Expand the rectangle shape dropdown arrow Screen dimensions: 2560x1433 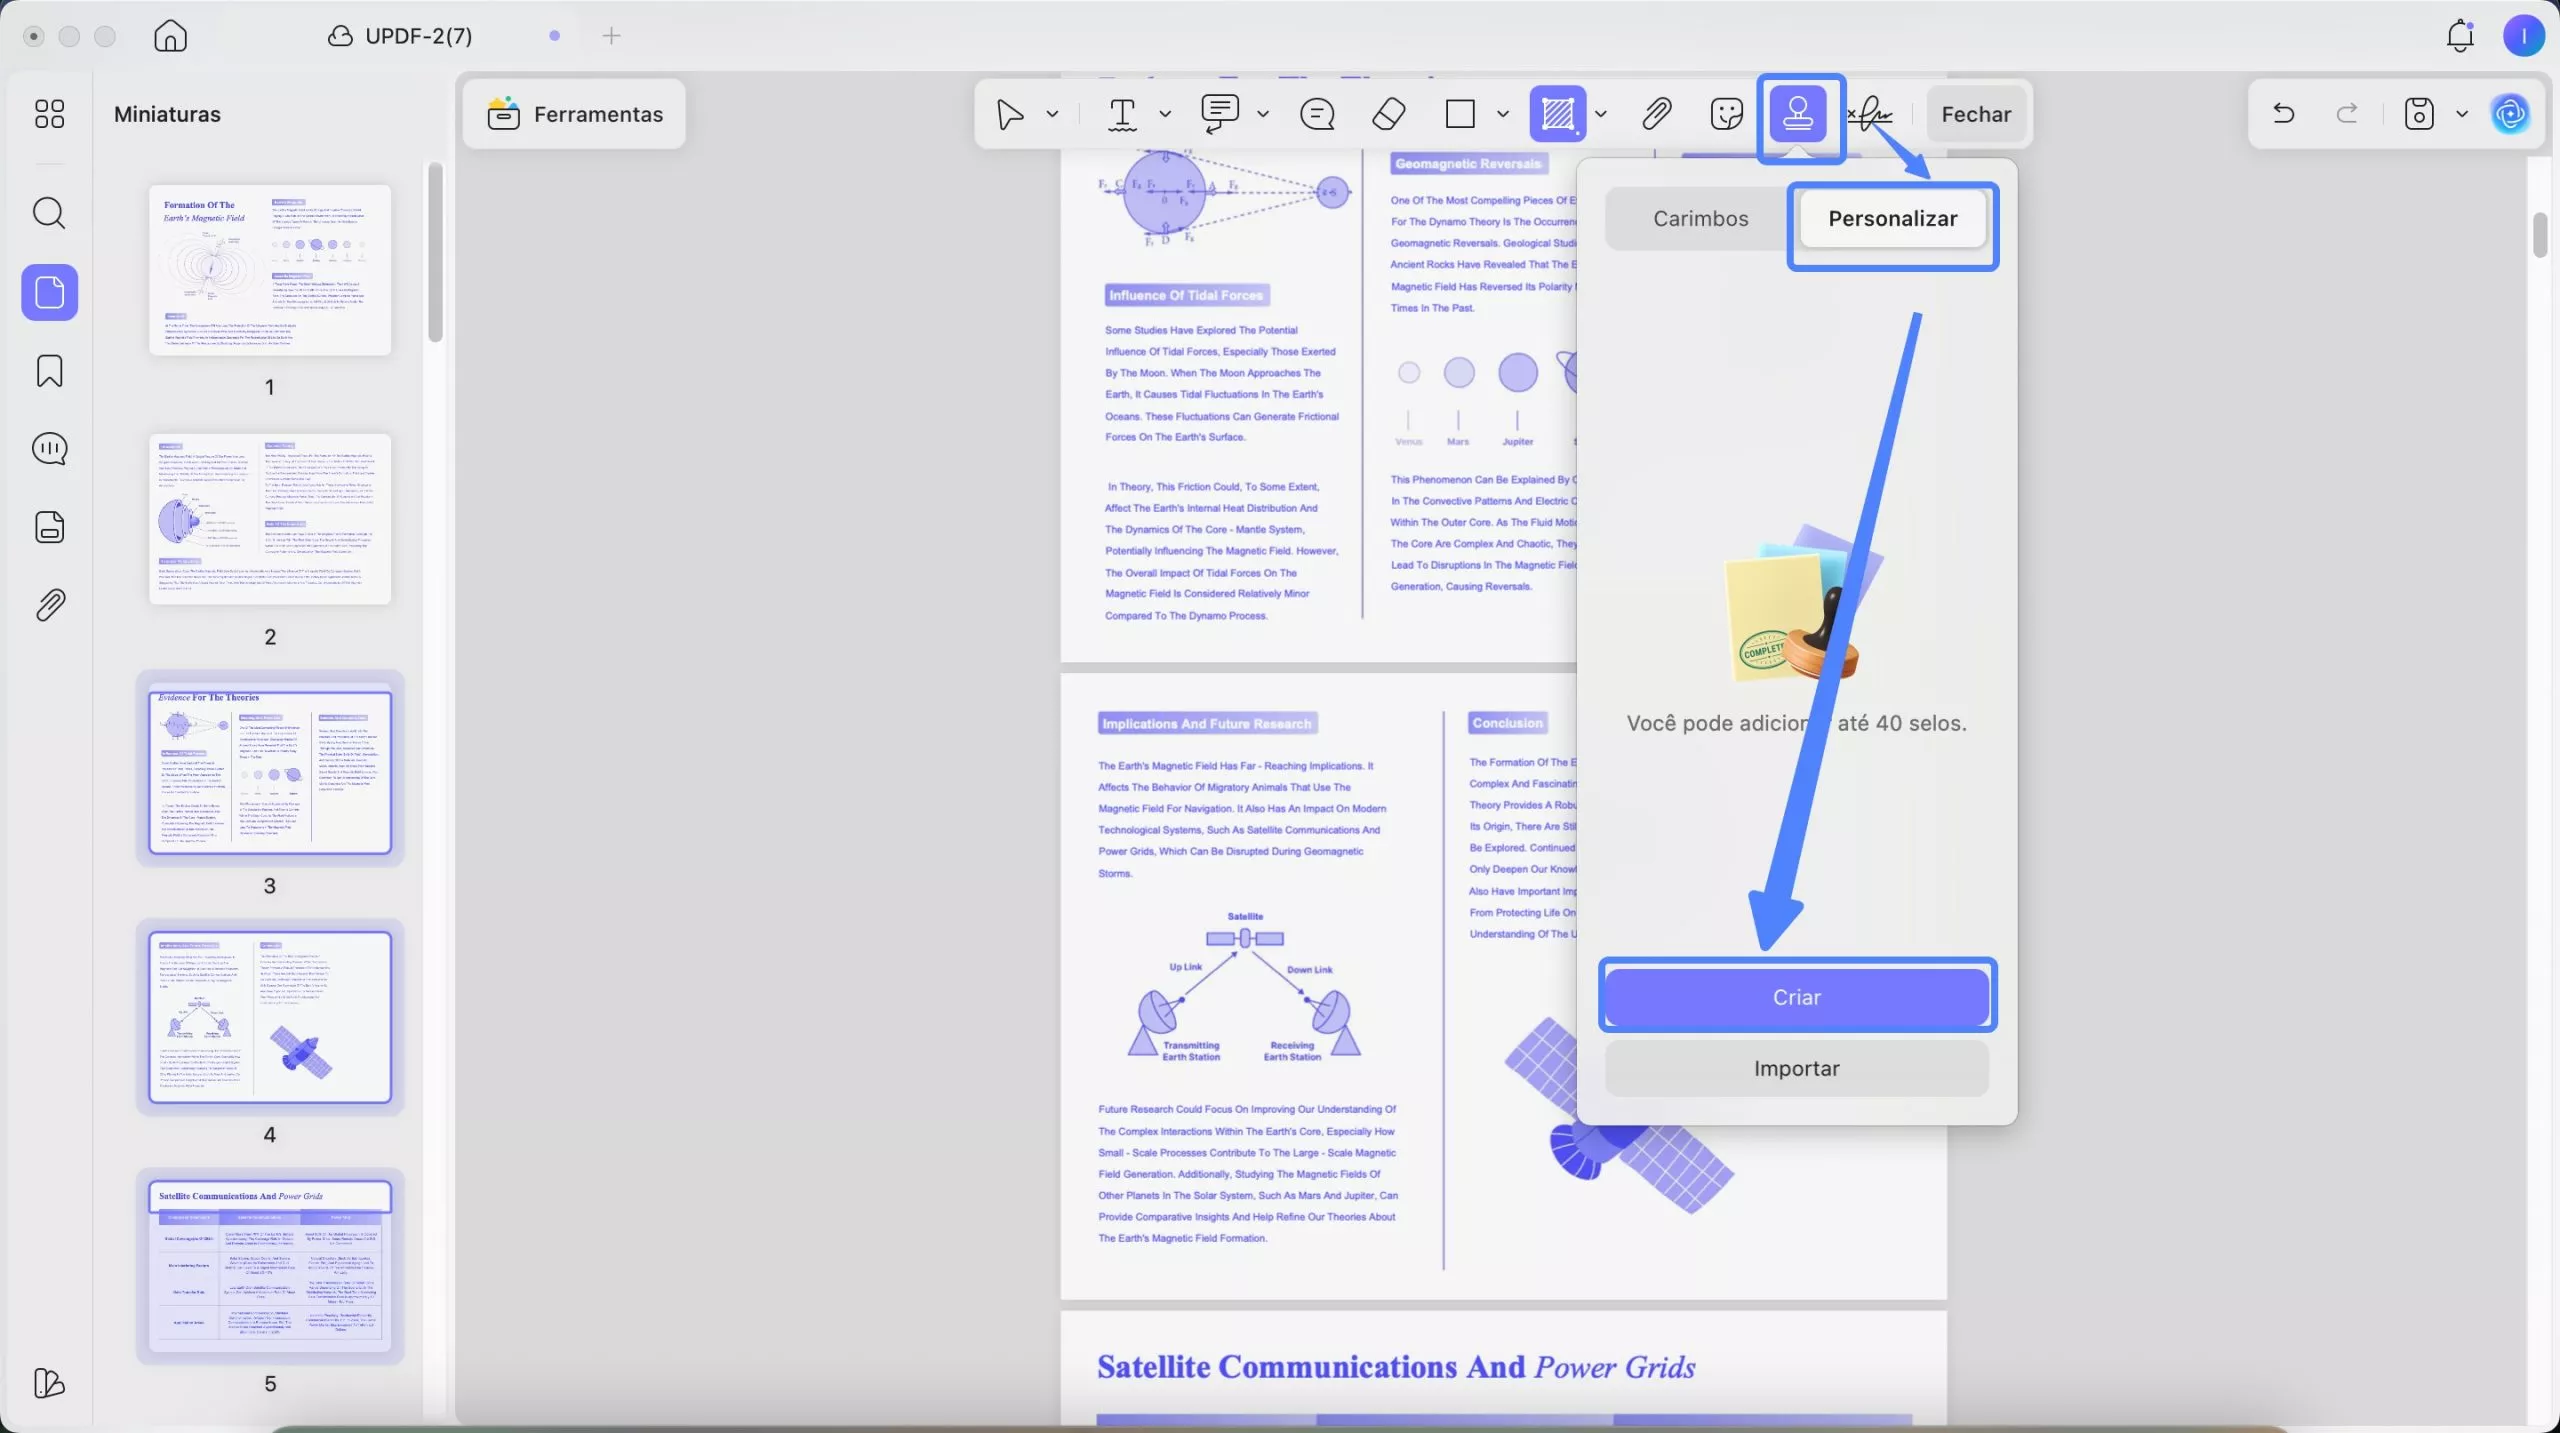(x=1502, y=114)
